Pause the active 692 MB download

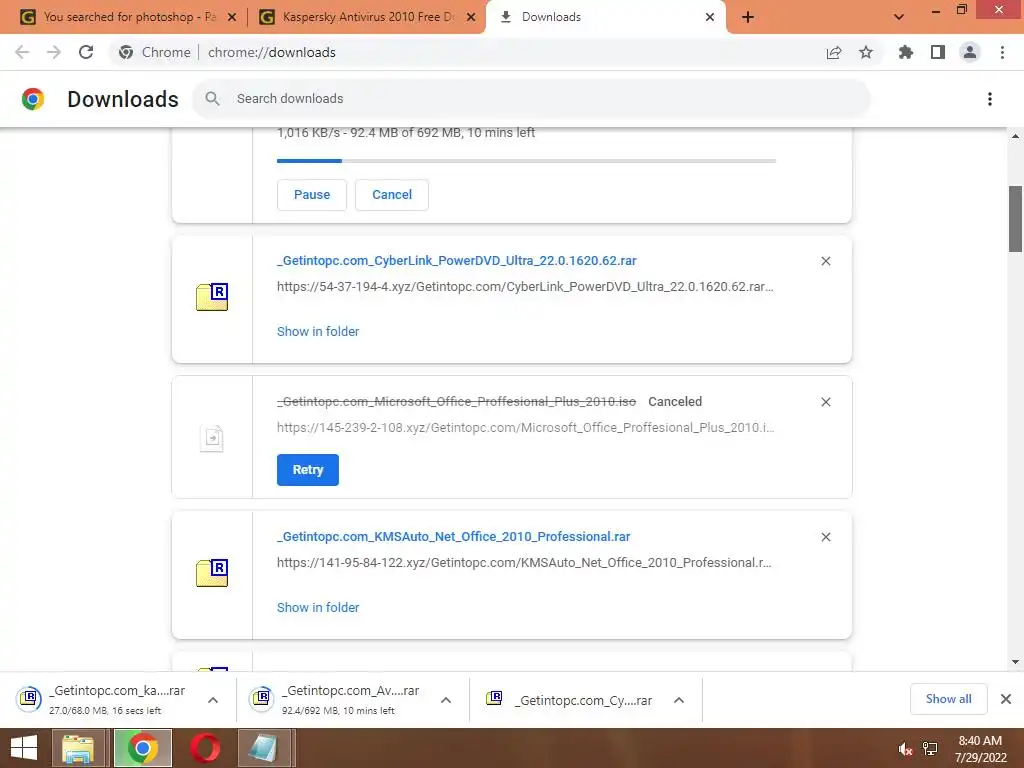coord(312,195)
